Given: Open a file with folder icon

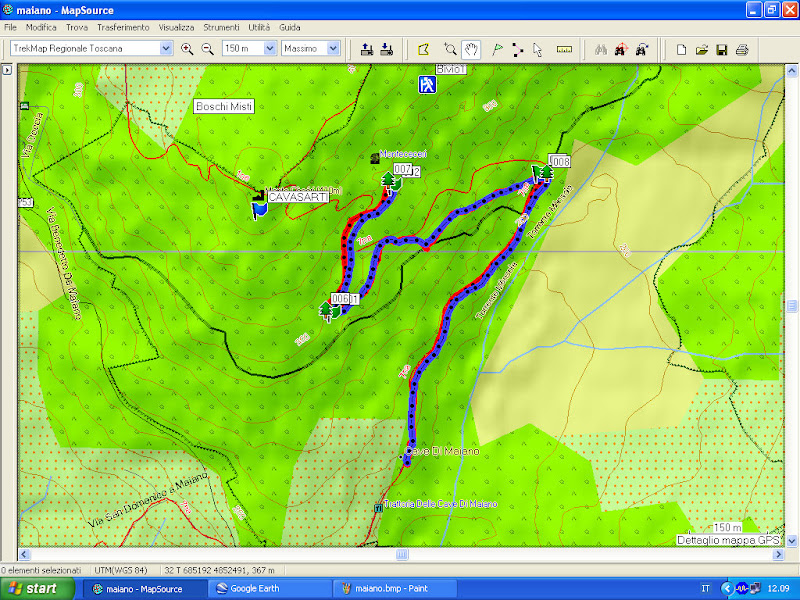Looking at the screenshot, I should [702, 49].
